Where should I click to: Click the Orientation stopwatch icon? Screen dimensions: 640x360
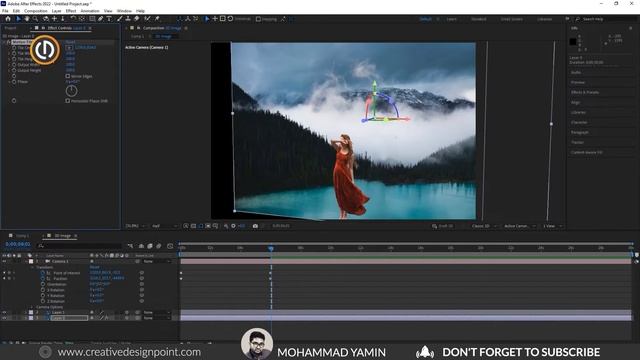[43, 284]
